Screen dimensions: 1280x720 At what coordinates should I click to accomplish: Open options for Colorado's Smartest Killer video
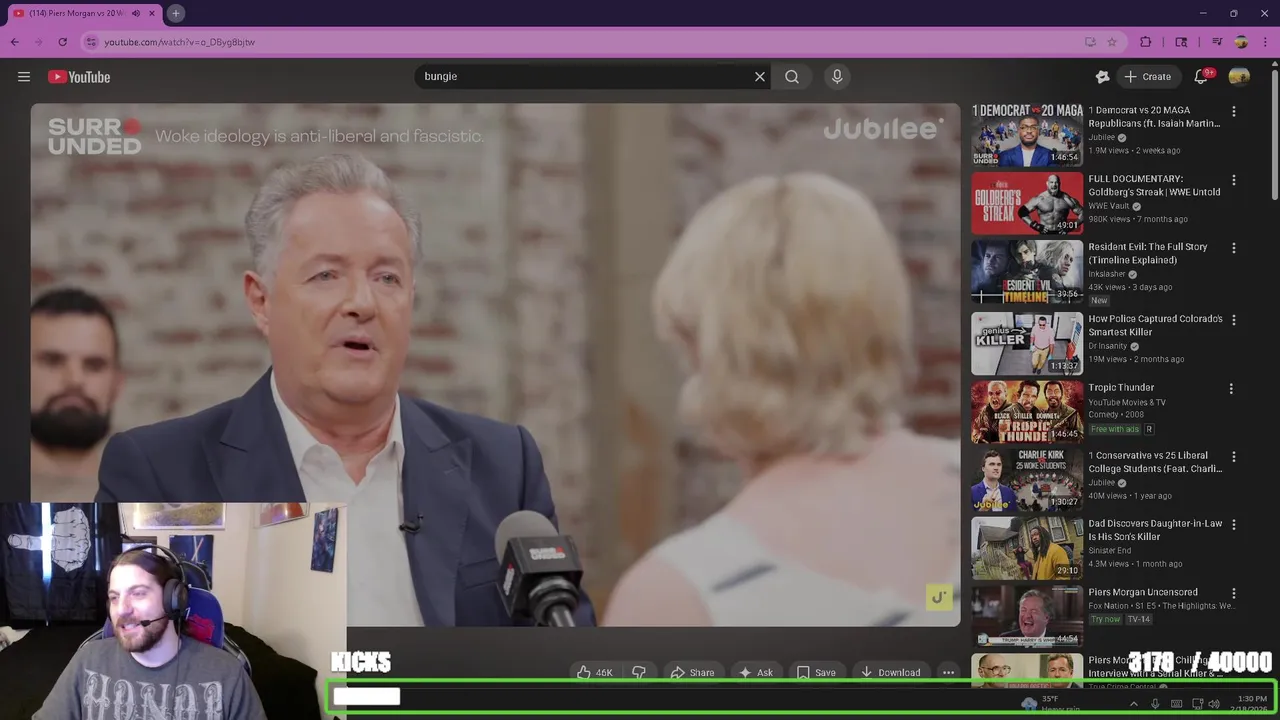click(x=1233, y=320)
